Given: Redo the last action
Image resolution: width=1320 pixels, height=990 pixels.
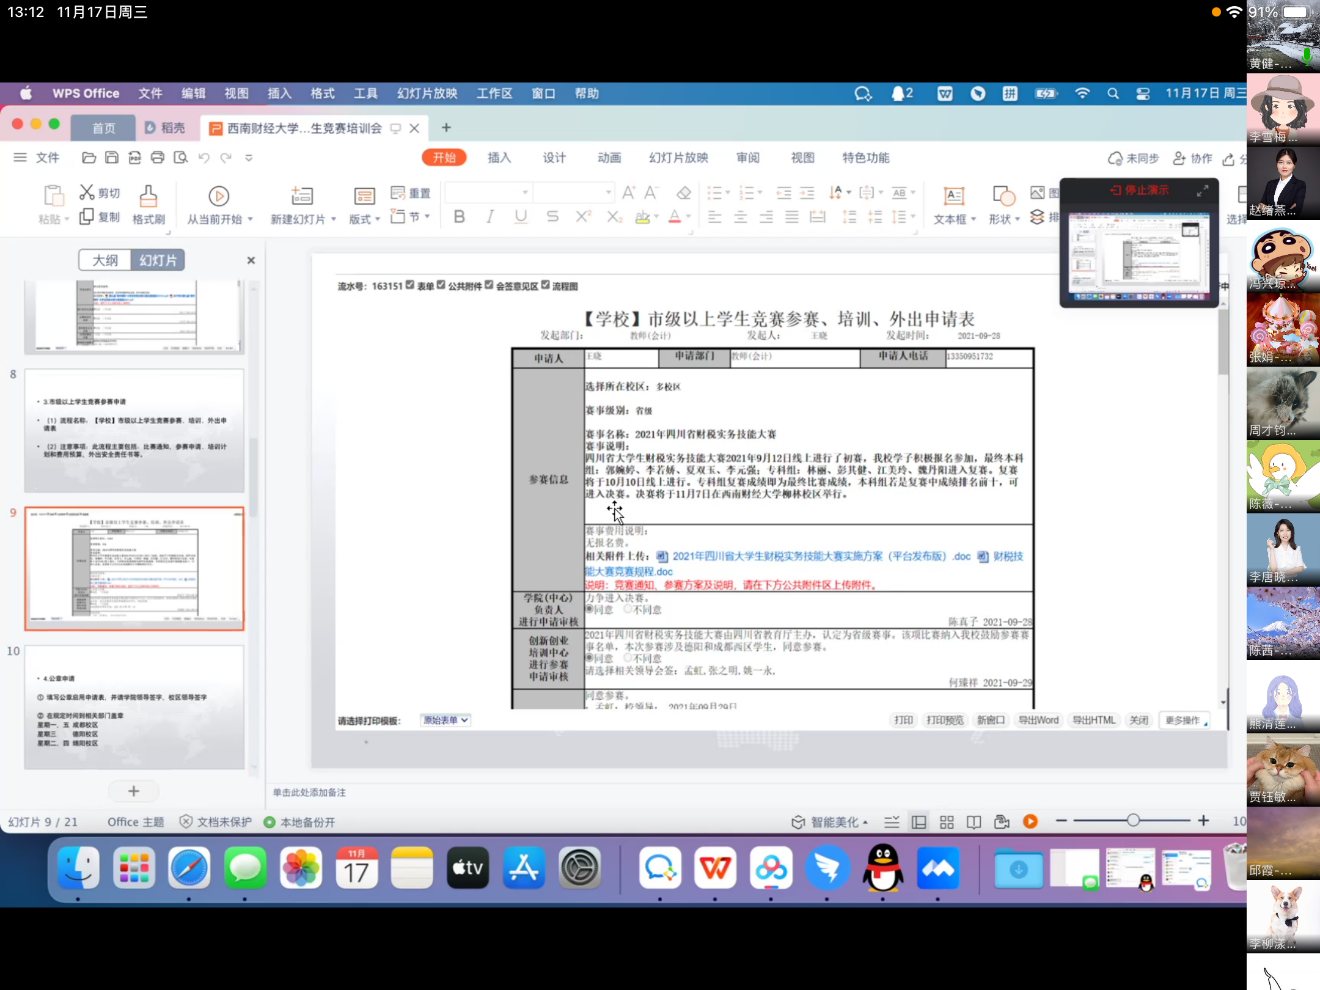Looking at the screenshot, I should [x=226, y=158].
